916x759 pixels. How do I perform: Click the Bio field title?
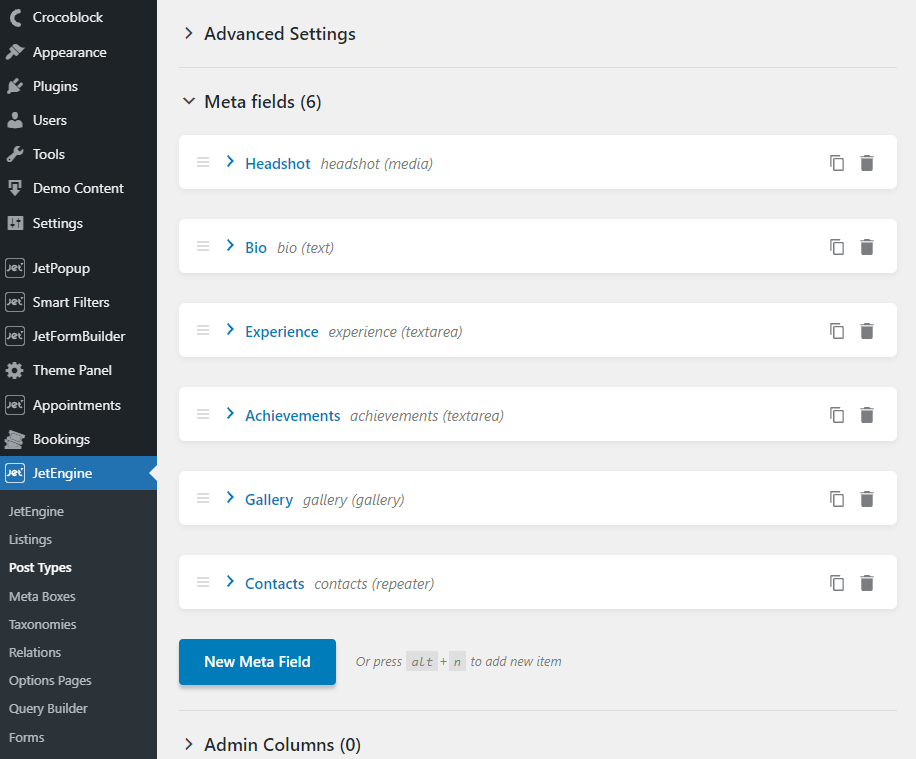[256, 248]
